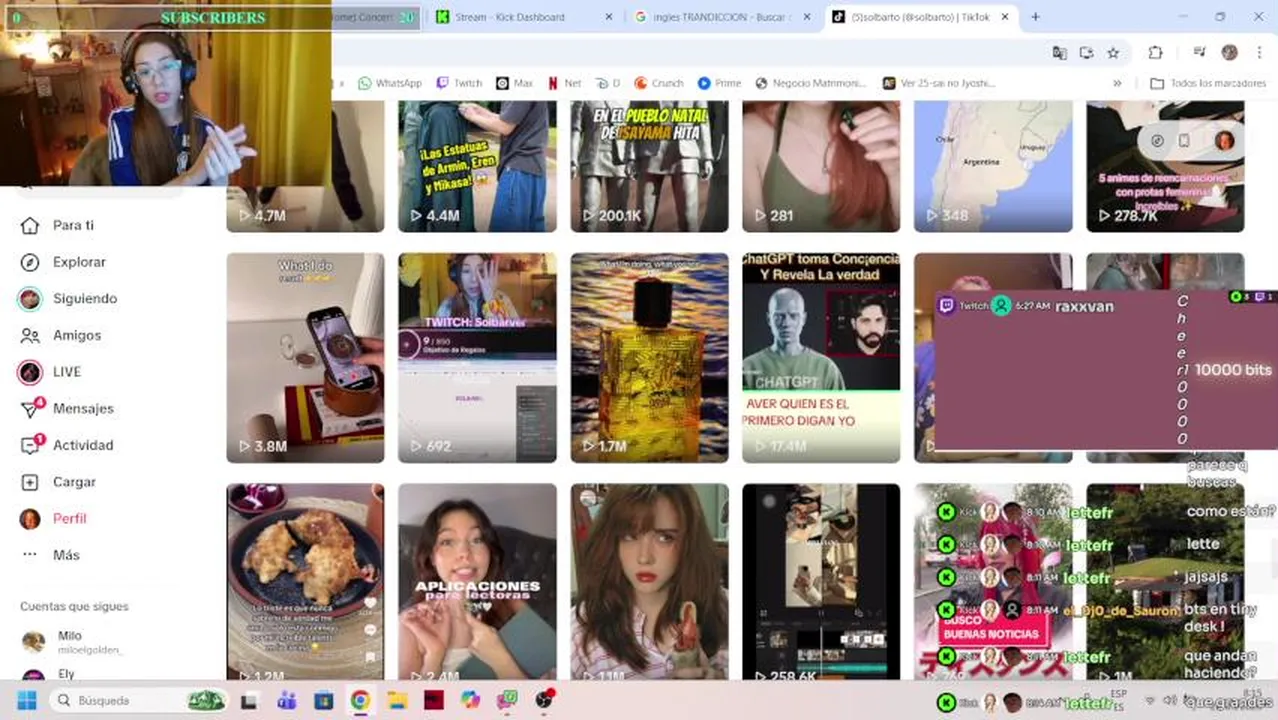1278x720 pixels.
Task: Open Microsoft Teams from the taskbar
Action: (x=287, y=700)
